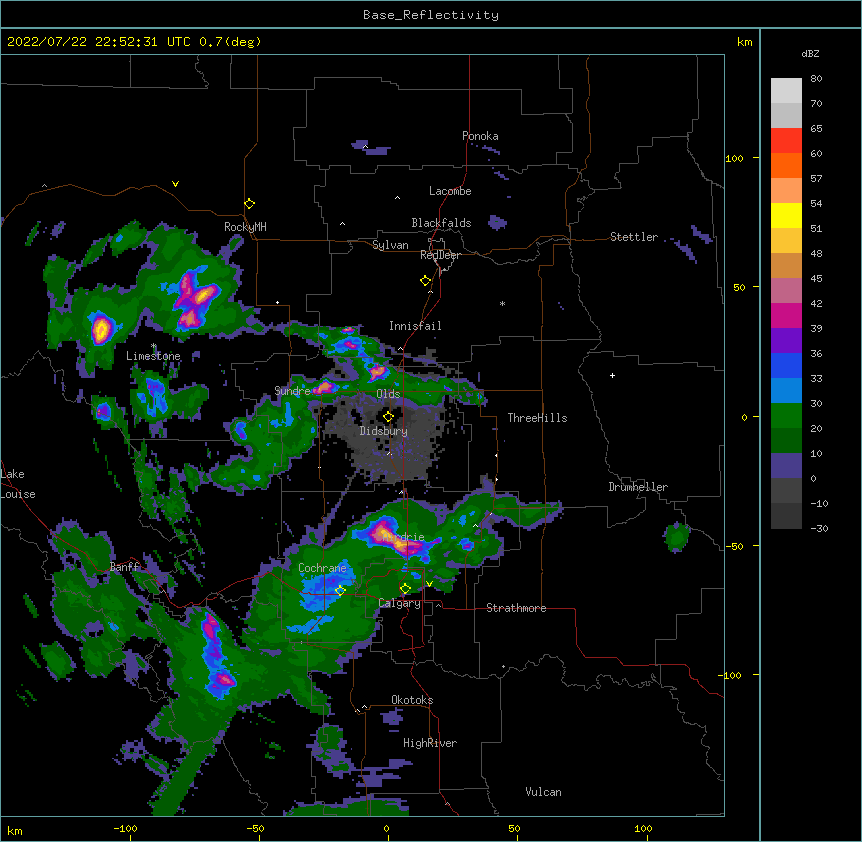Click the dBZ label above the legend
This screenshot has height=842, width=862.
(x=810, y=53)
